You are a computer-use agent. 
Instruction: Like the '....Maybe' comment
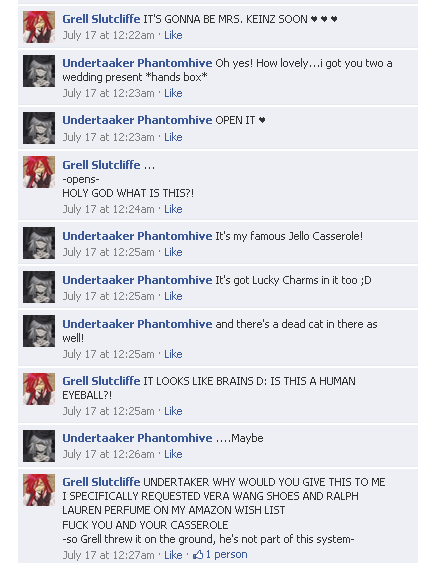click(x=173, y=454)
